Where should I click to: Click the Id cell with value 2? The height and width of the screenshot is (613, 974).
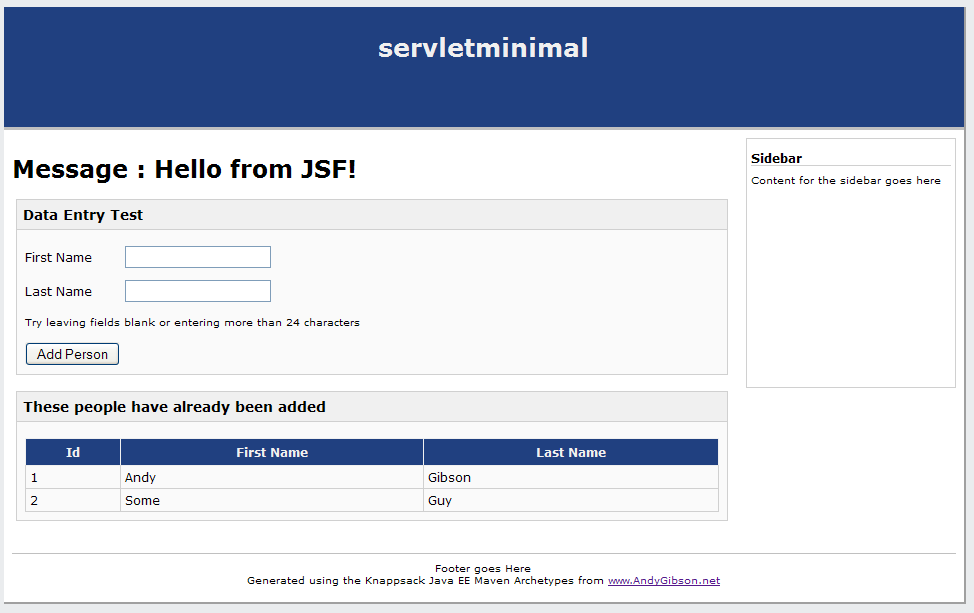(x=73, y=501)
